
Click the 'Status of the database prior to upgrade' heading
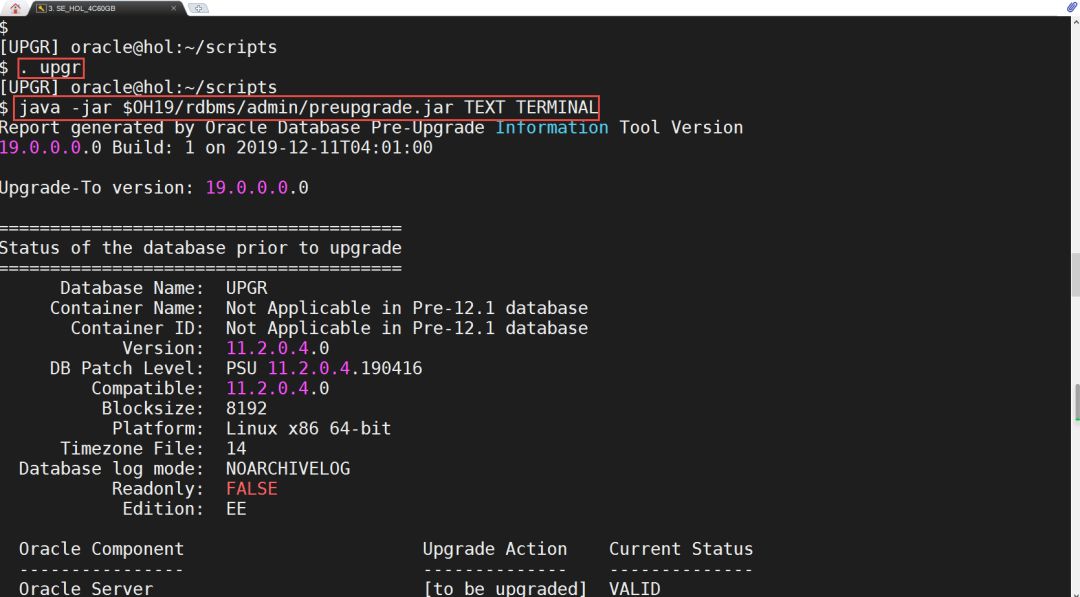point(200,248)
